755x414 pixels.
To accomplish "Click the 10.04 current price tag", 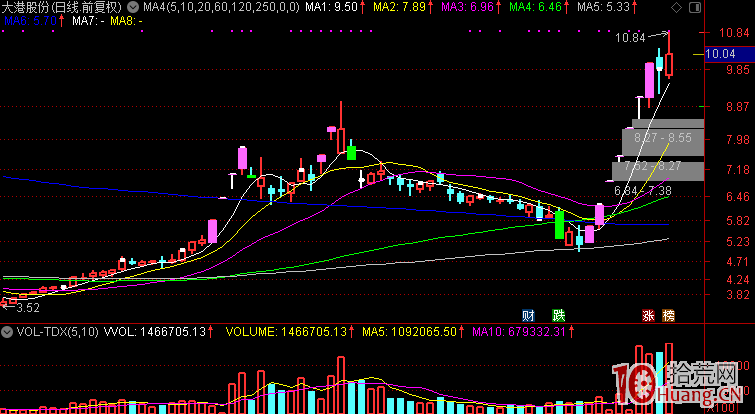I will tap(720, 54).
